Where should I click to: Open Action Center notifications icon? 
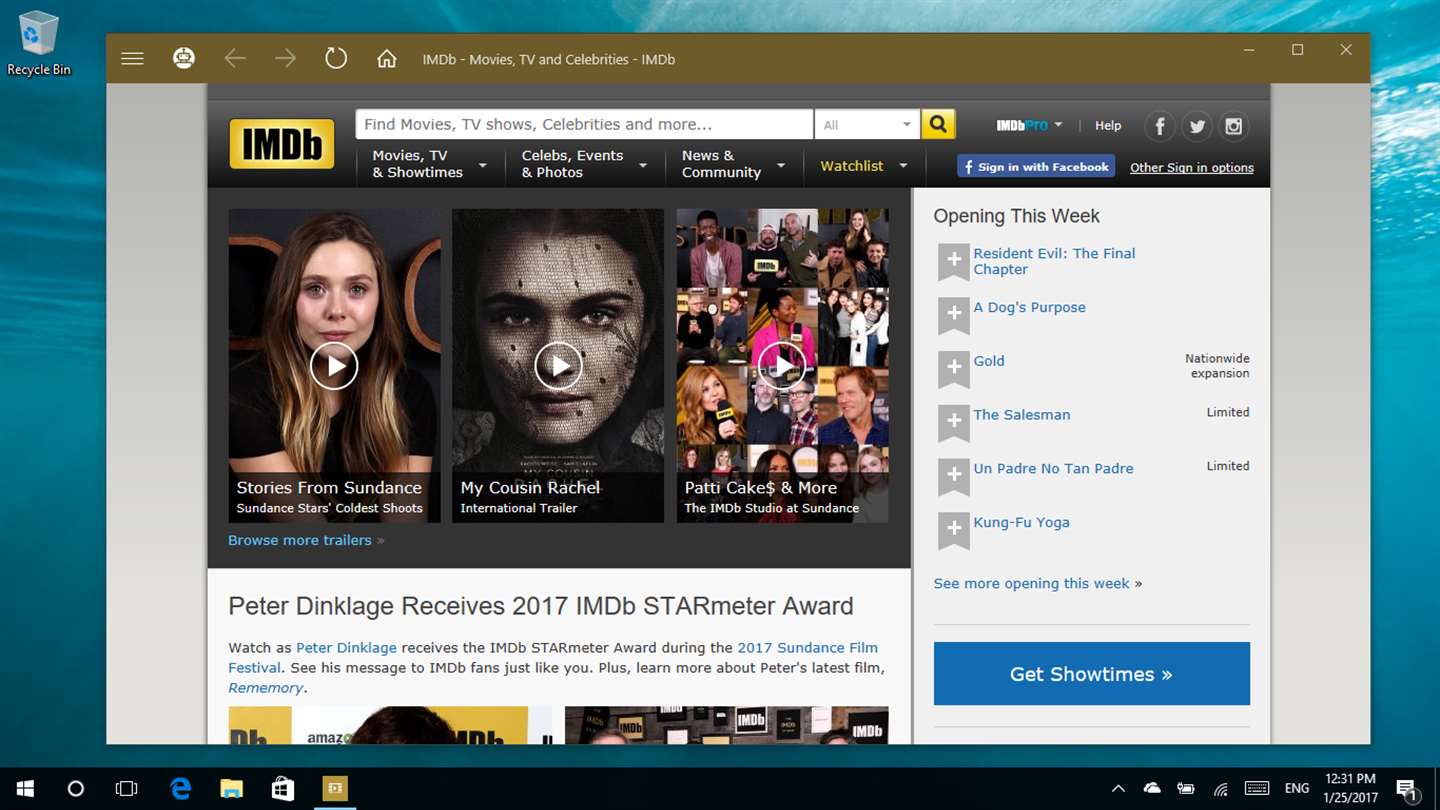(1407, 789)
